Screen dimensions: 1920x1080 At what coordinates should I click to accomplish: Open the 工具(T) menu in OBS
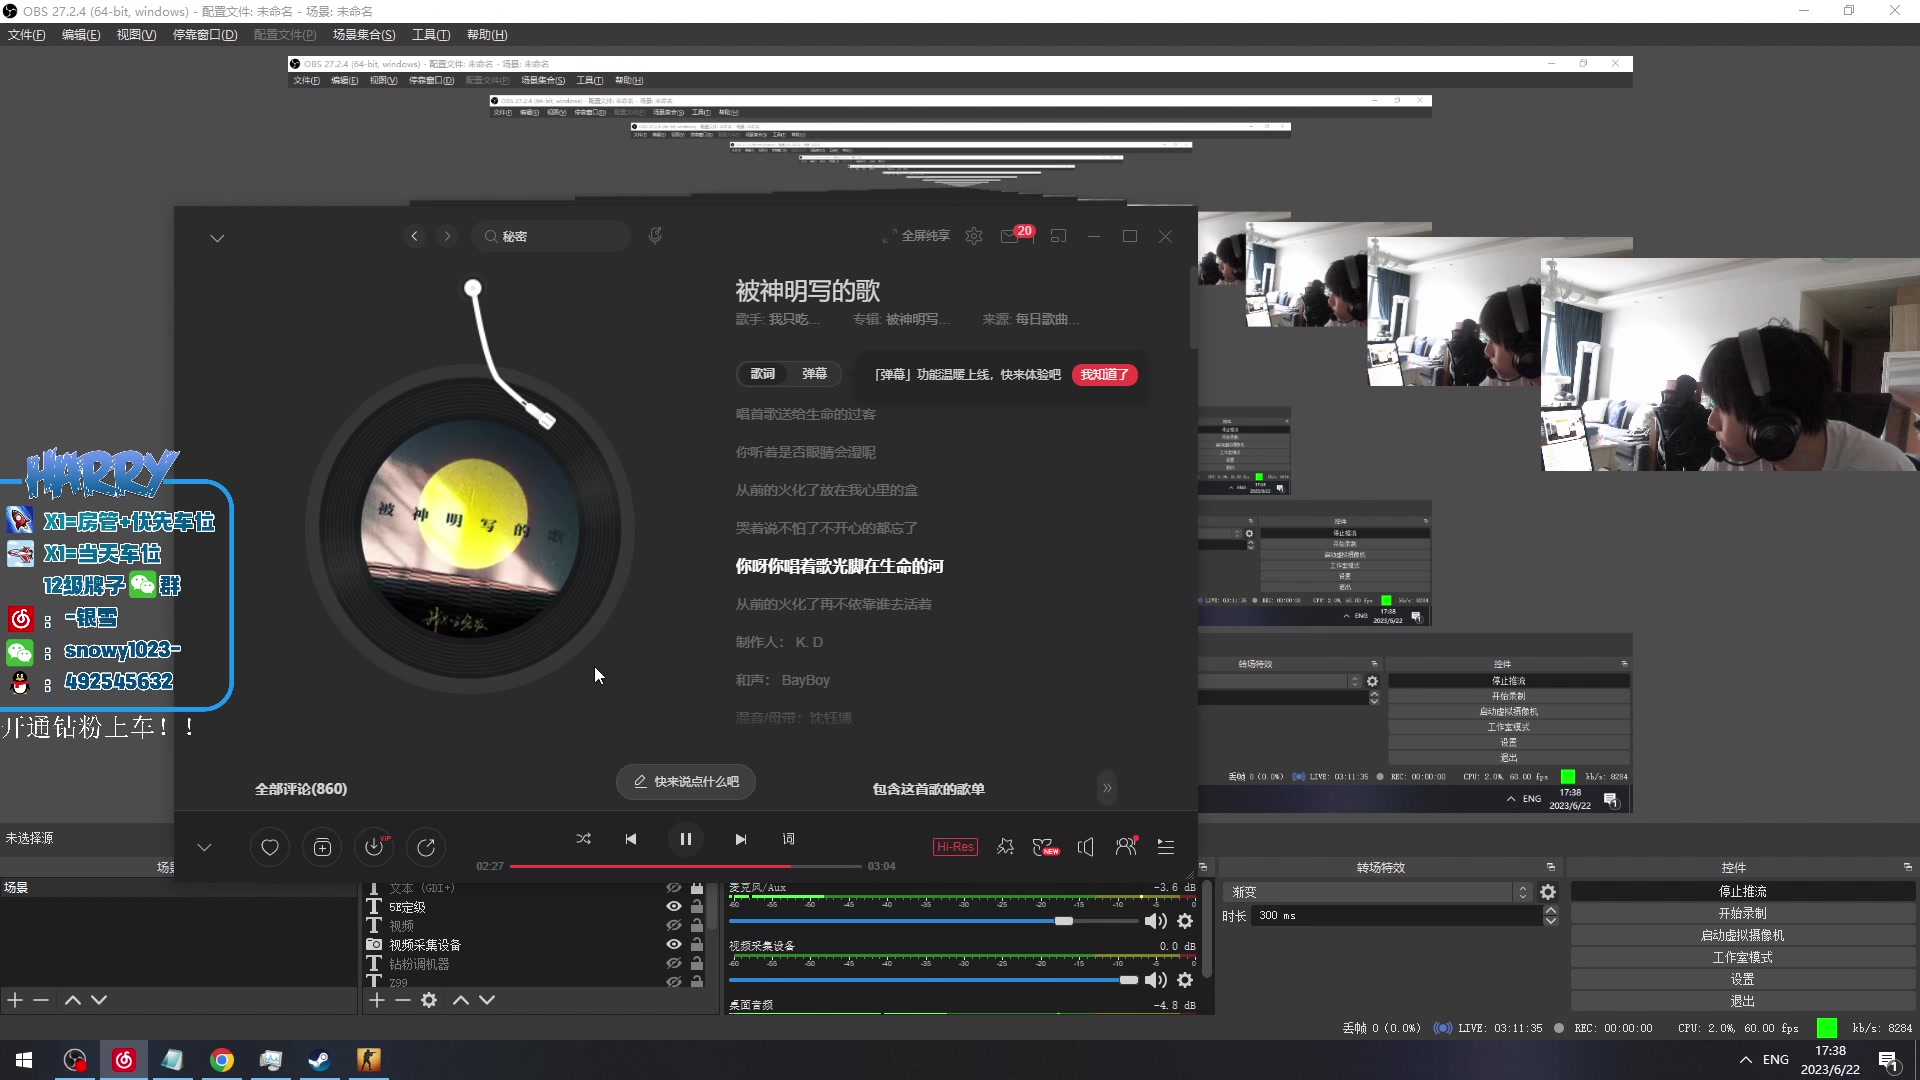coord(431,35)
